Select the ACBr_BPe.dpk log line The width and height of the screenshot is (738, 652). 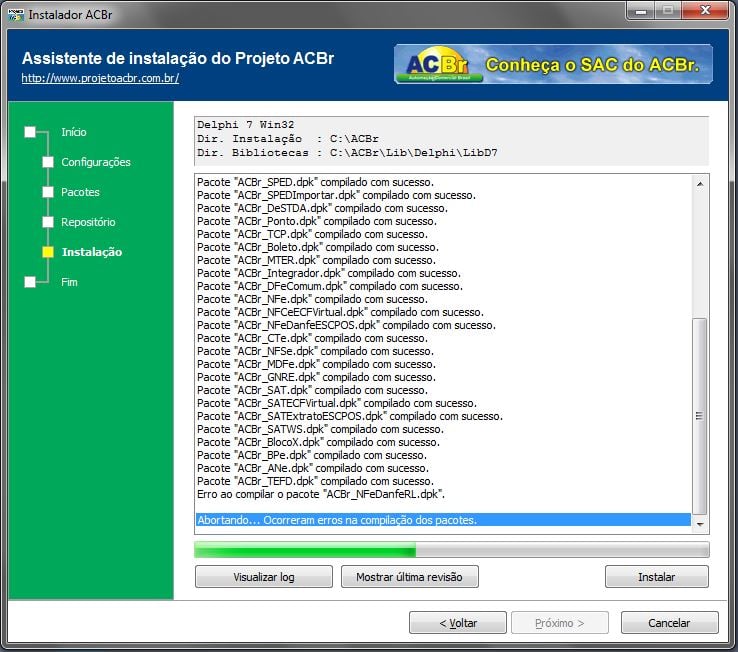(x=312, y=455)
